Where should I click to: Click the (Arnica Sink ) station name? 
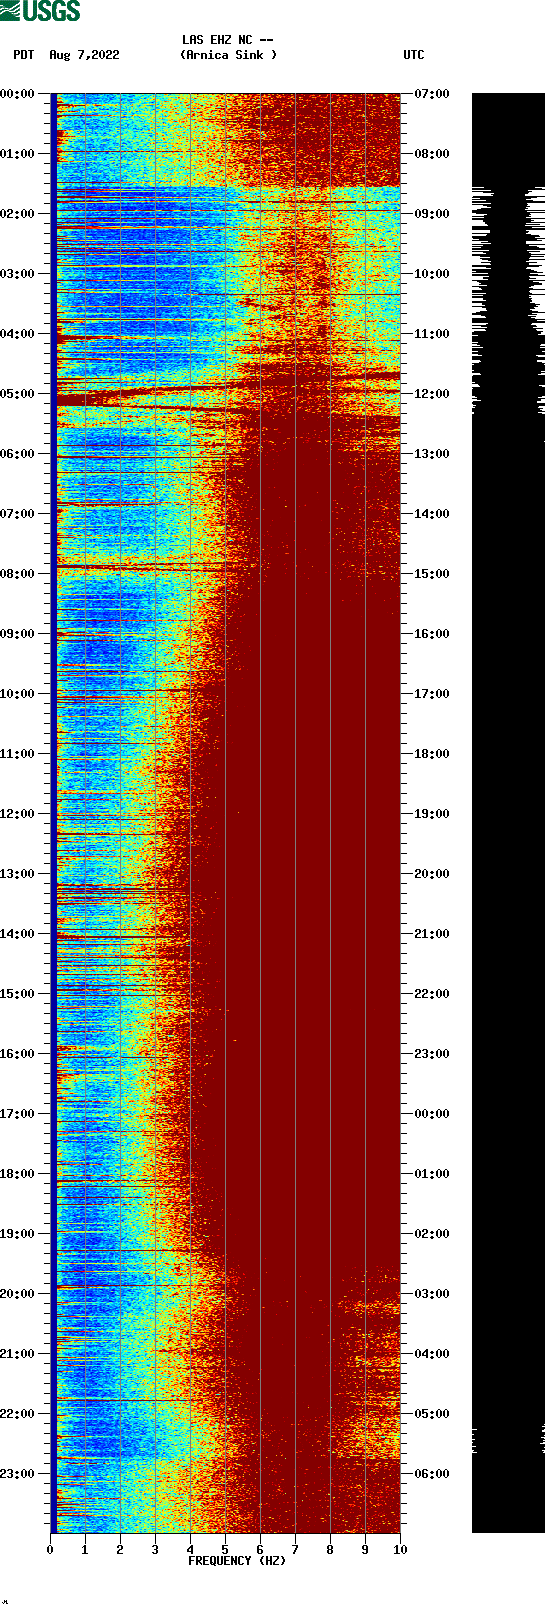point(228,55)
